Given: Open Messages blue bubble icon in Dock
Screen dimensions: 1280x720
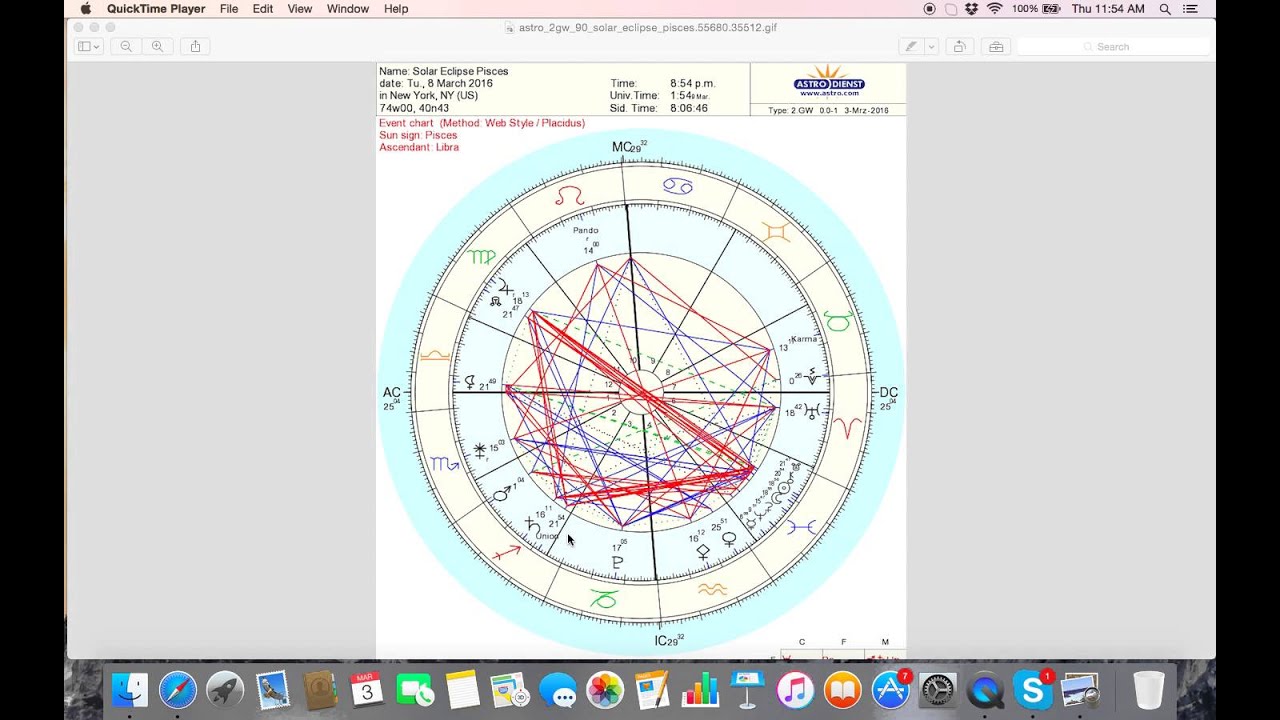Looking at the screenshot, I should point(558,690).
